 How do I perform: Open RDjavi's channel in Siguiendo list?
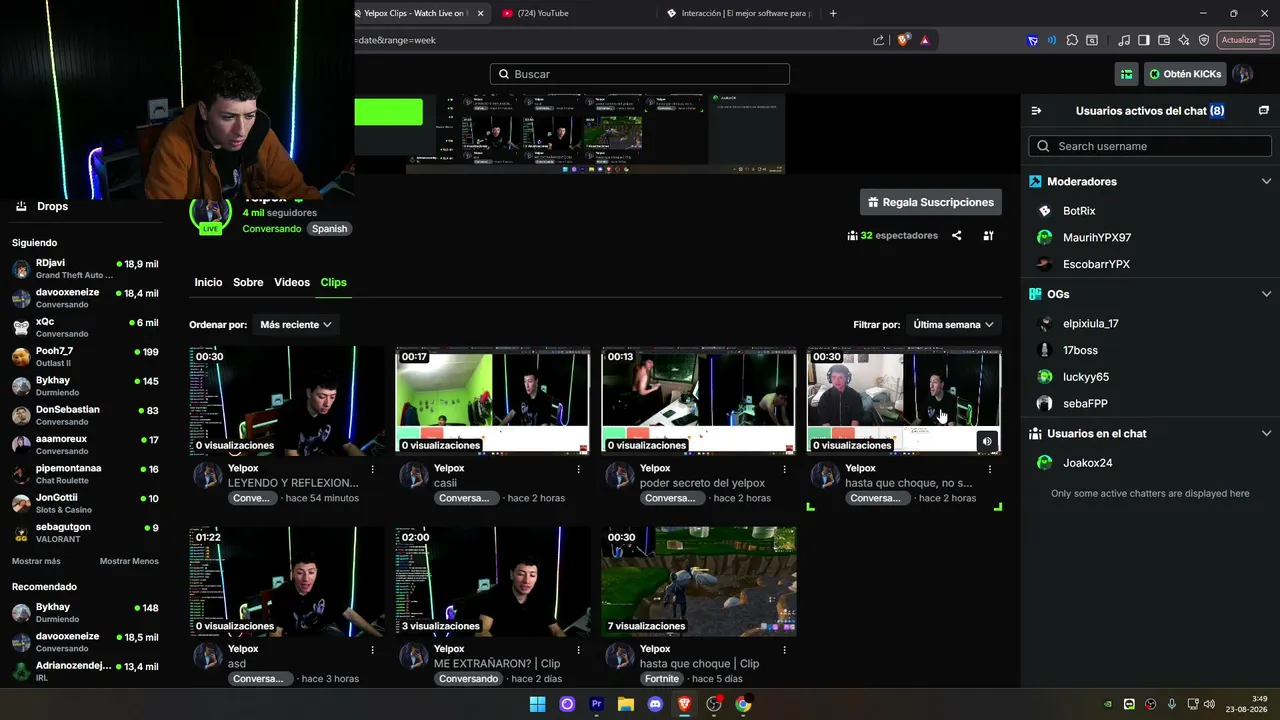(85, 268)
